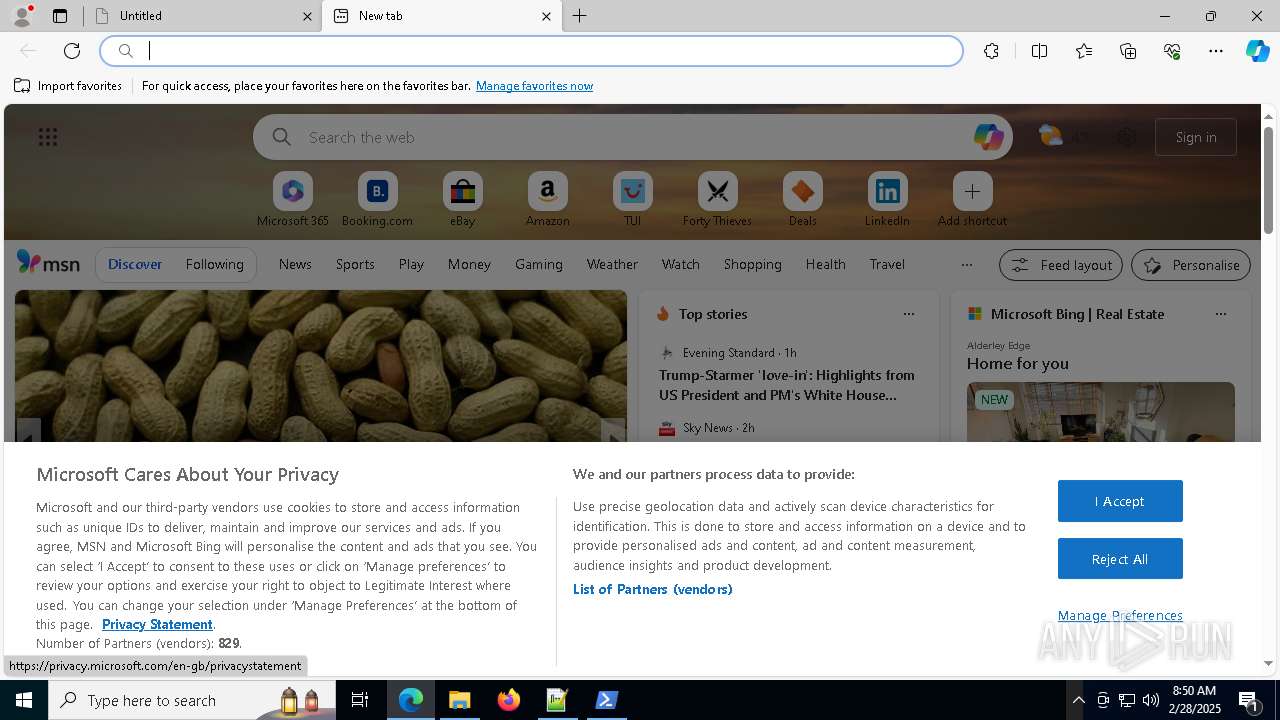Open Windows Start menu
This screenshot has width=1280, height=720.
[x=24, y=700]
